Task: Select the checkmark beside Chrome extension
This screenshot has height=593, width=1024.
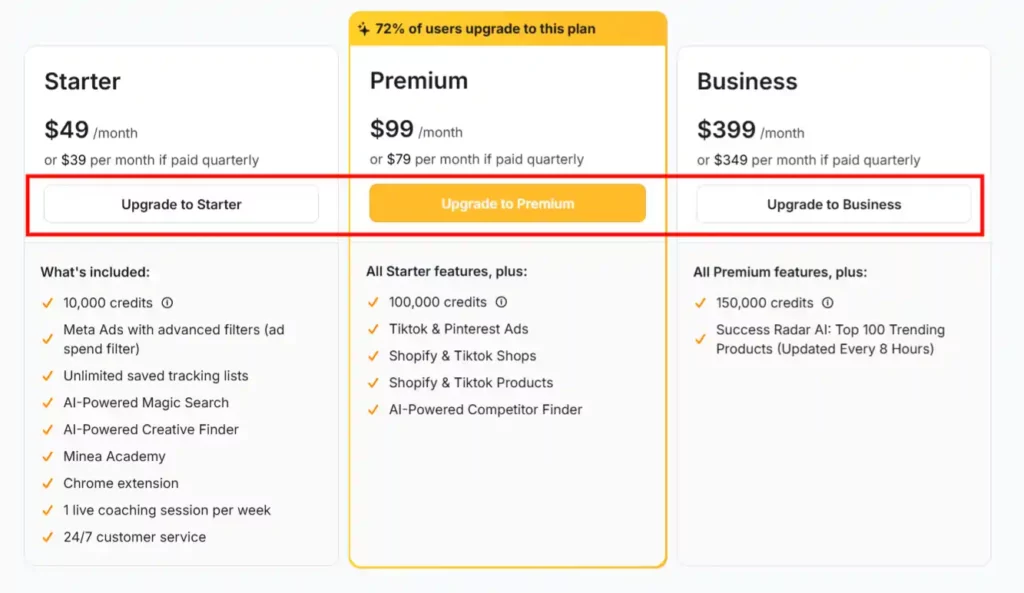Action: click(47, 483)
